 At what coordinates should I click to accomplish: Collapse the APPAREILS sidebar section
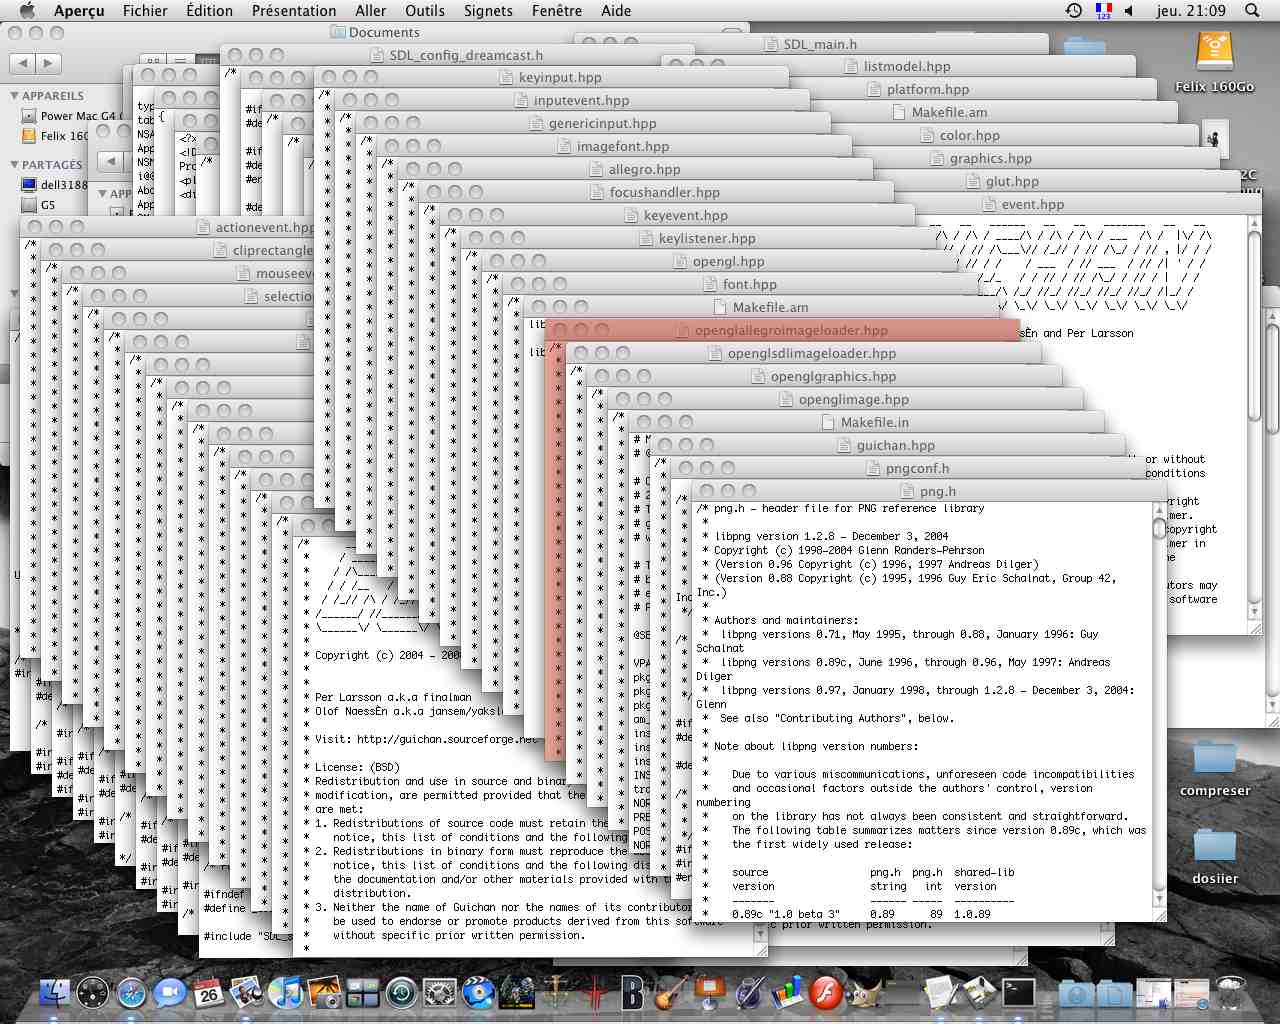pos(14,96)
